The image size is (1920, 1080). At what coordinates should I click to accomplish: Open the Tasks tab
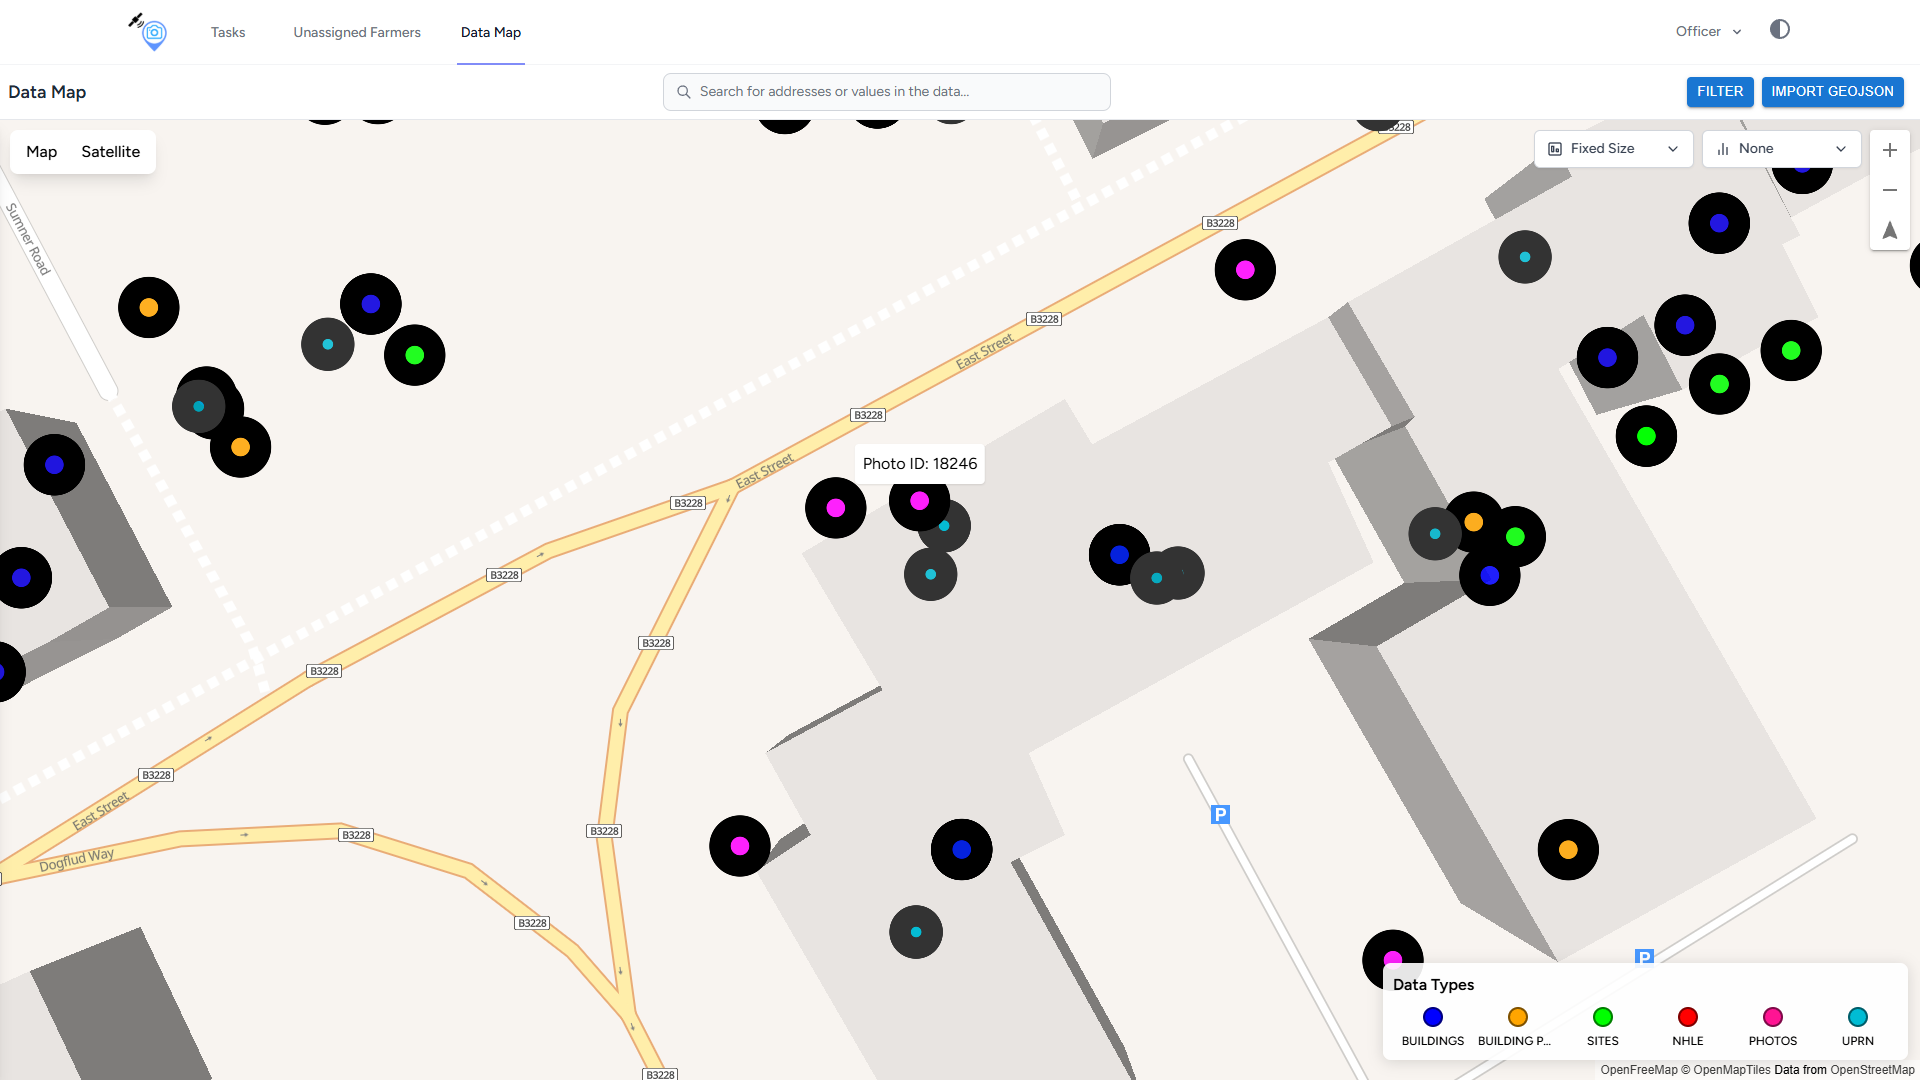[x=228, y=32]
